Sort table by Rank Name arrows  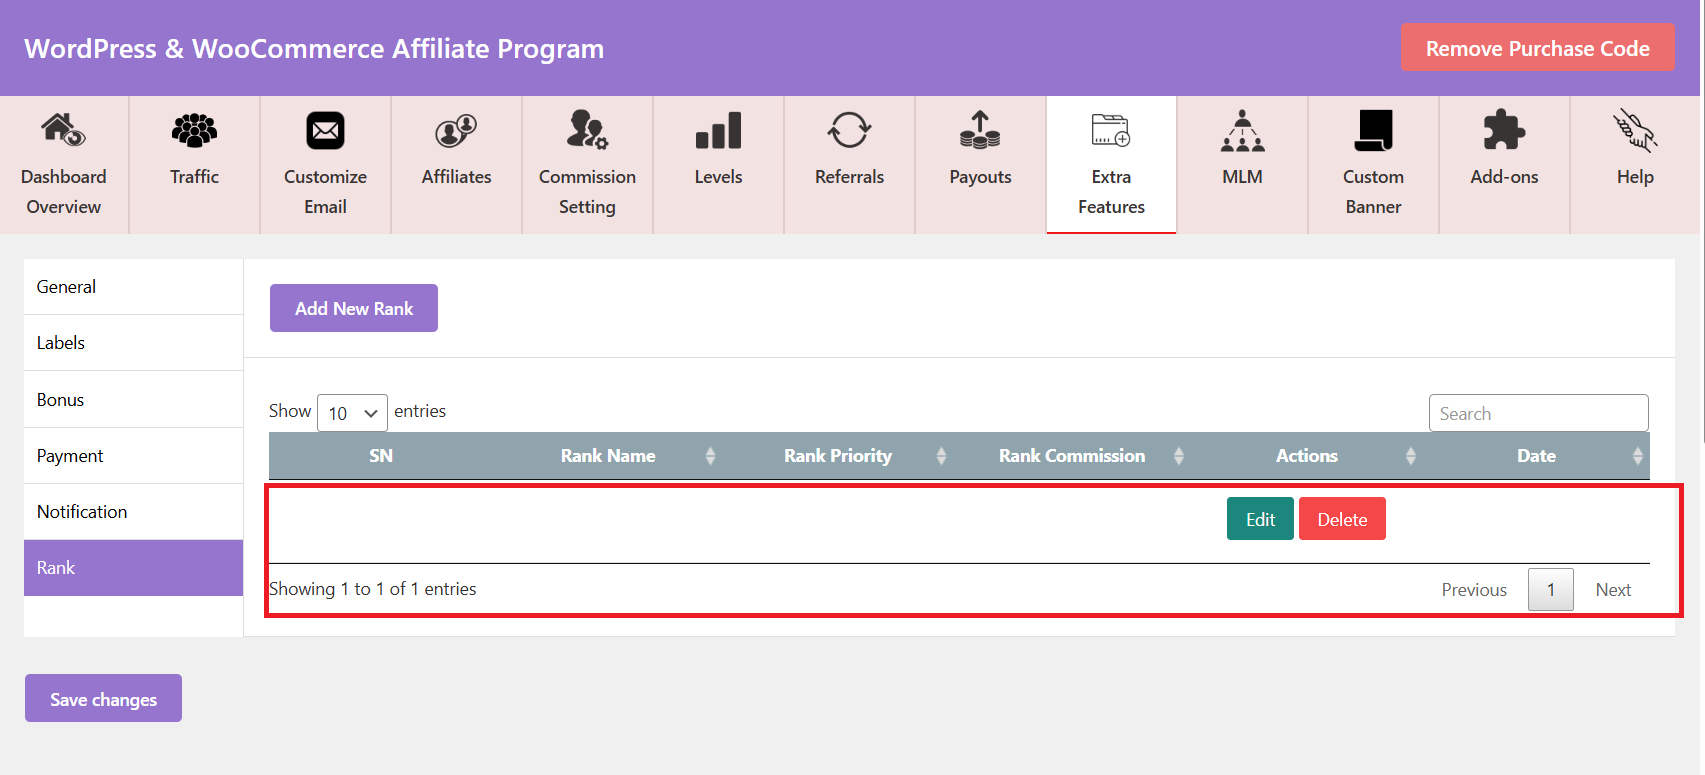[x=710, y=456]
